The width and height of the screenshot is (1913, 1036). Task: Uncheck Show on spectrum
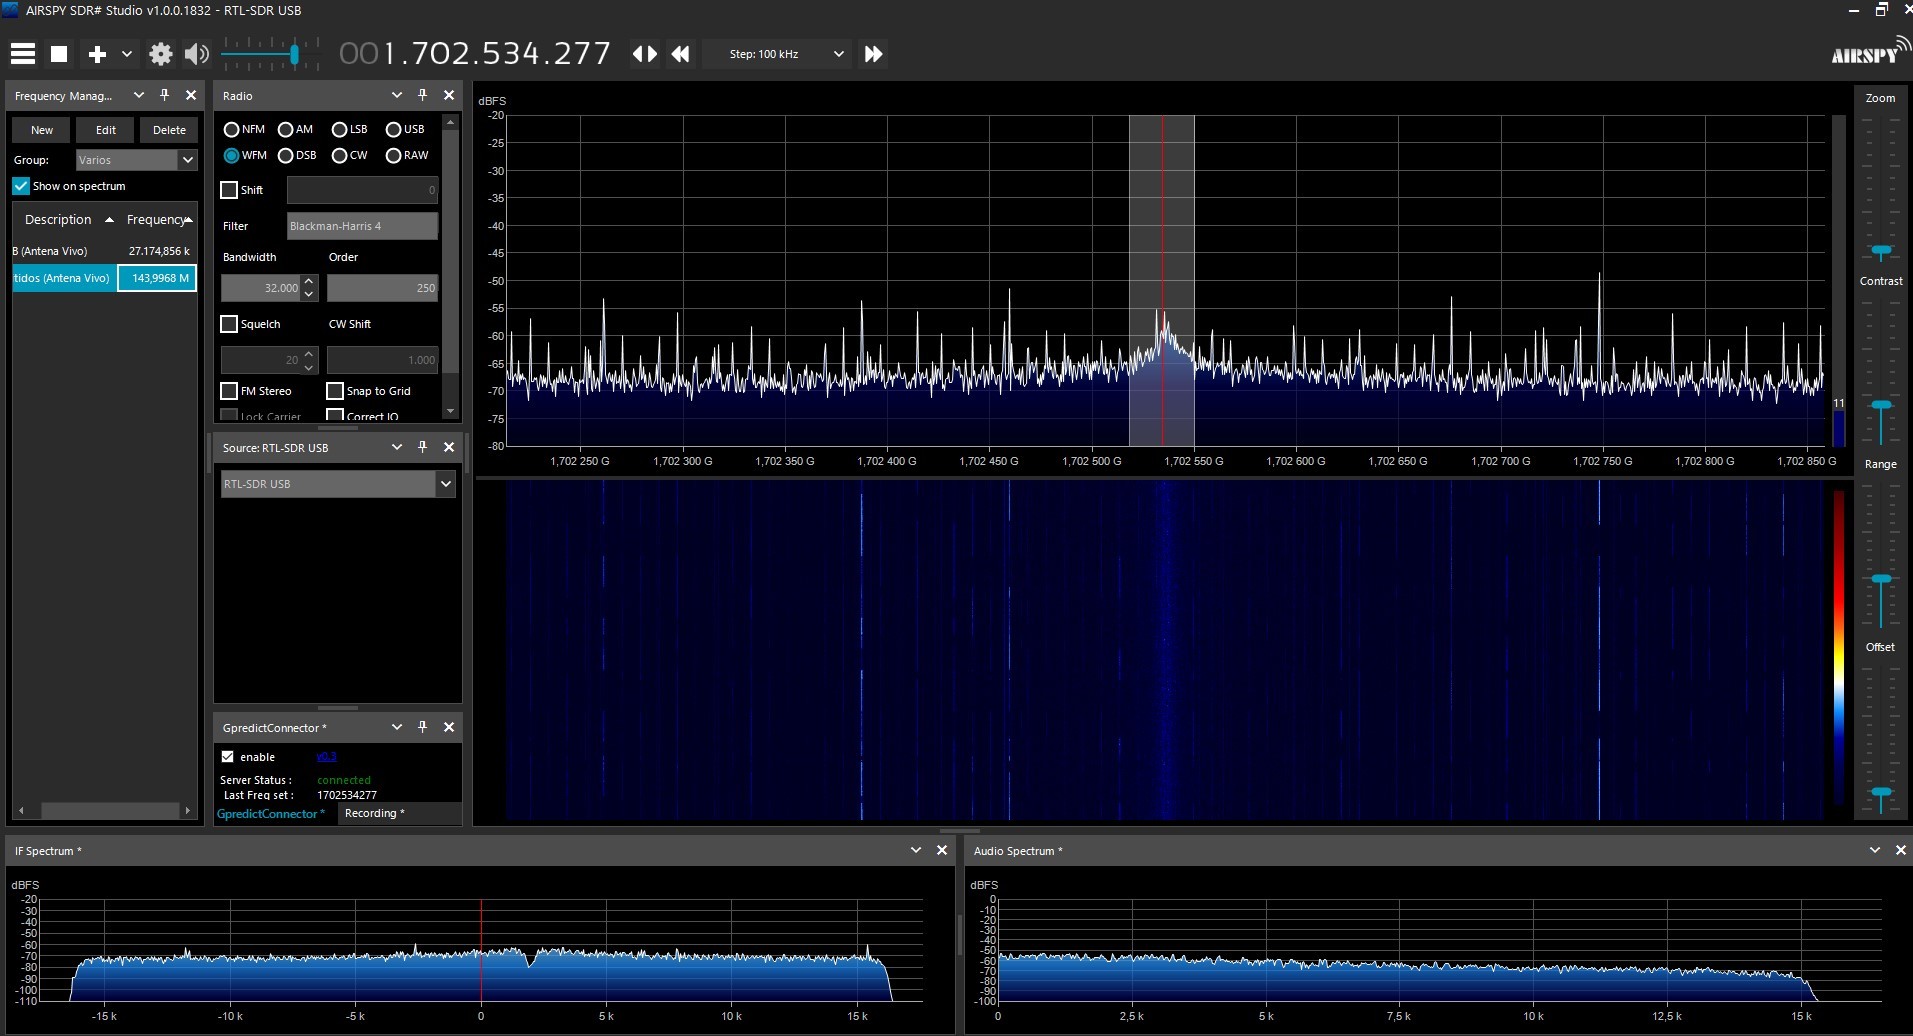[x=21, y=186]
